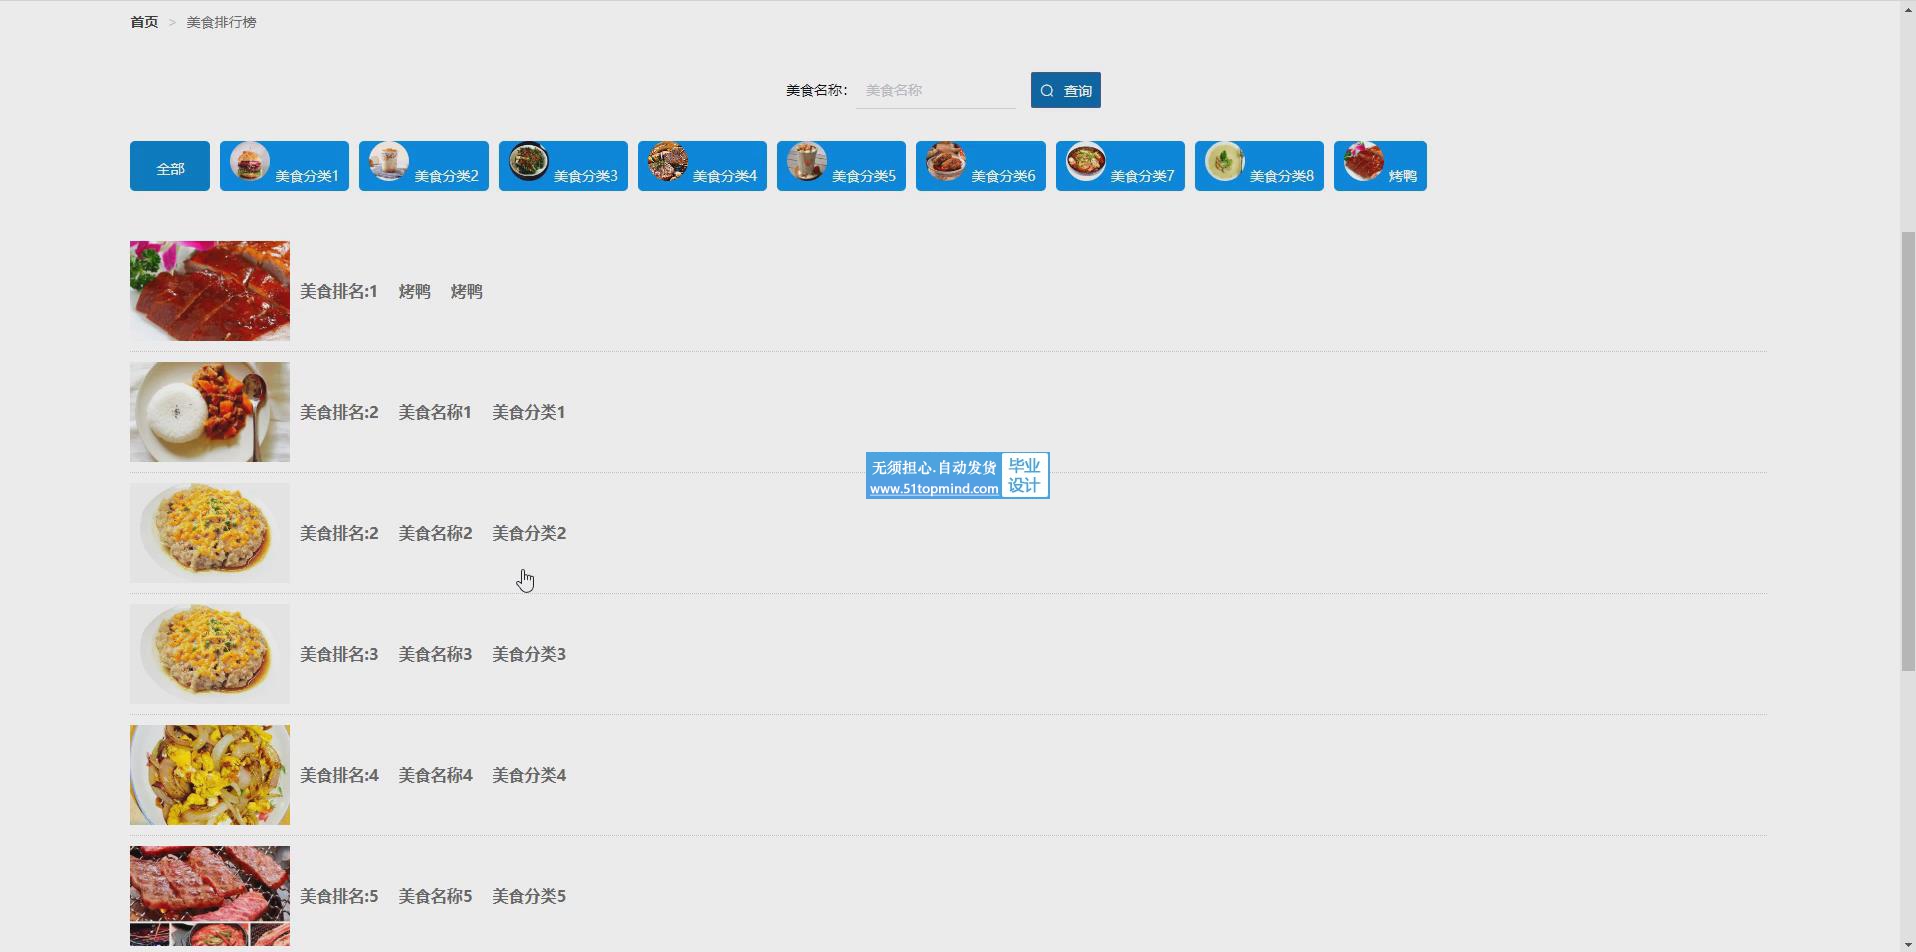Open the thumbnail for 美食名称2
1916x952 pixels.
210,533
